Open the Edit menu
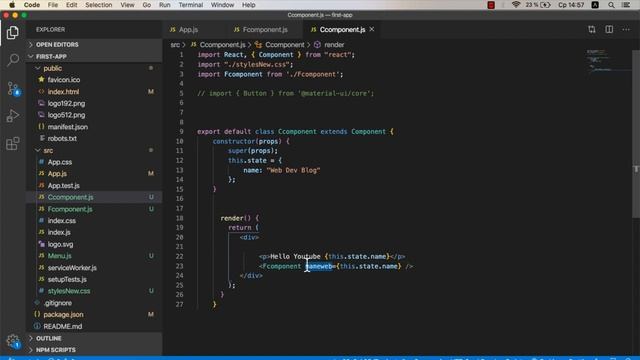The width and height of the screenshot is (640, 360). coord(71,5)
